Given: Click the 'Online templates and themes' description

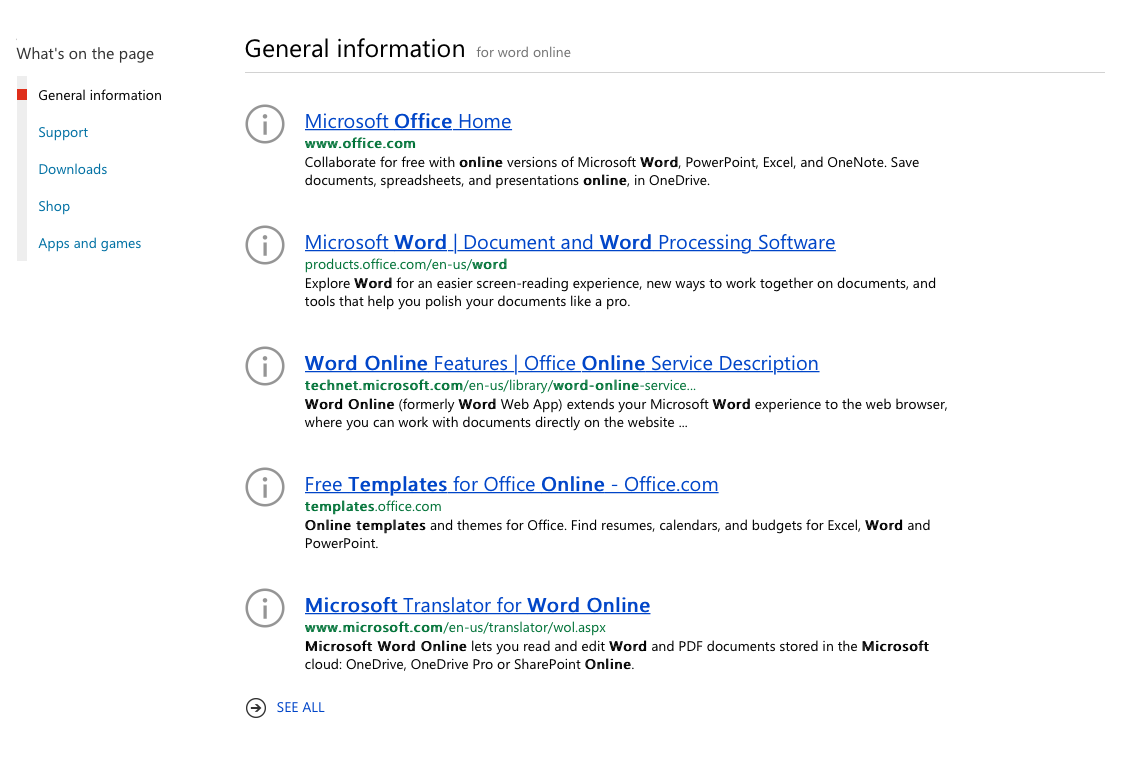Looking at the screenshot, I should tap(618, 534).
